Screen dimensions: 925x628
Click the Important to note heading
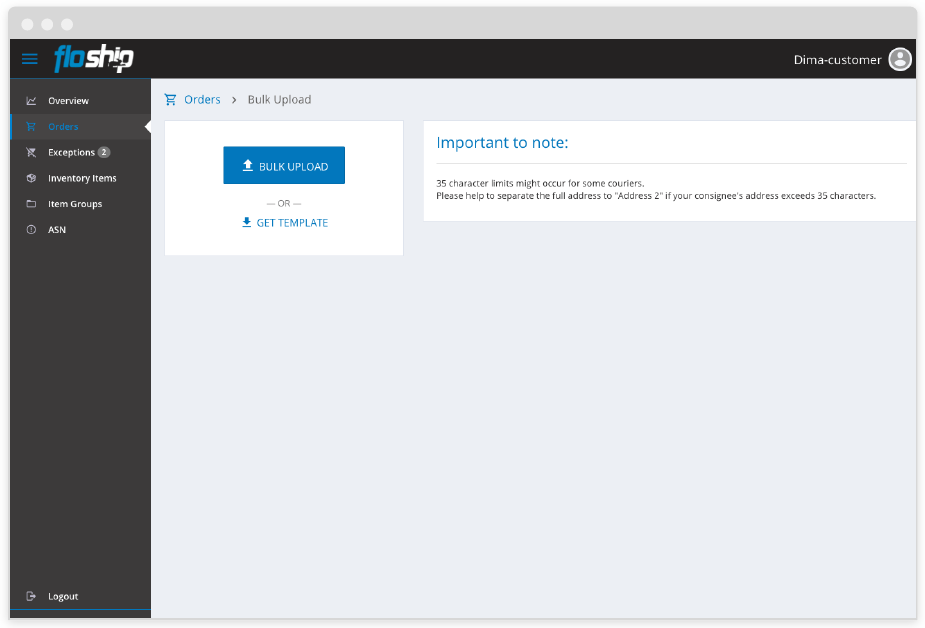(502, 143)
